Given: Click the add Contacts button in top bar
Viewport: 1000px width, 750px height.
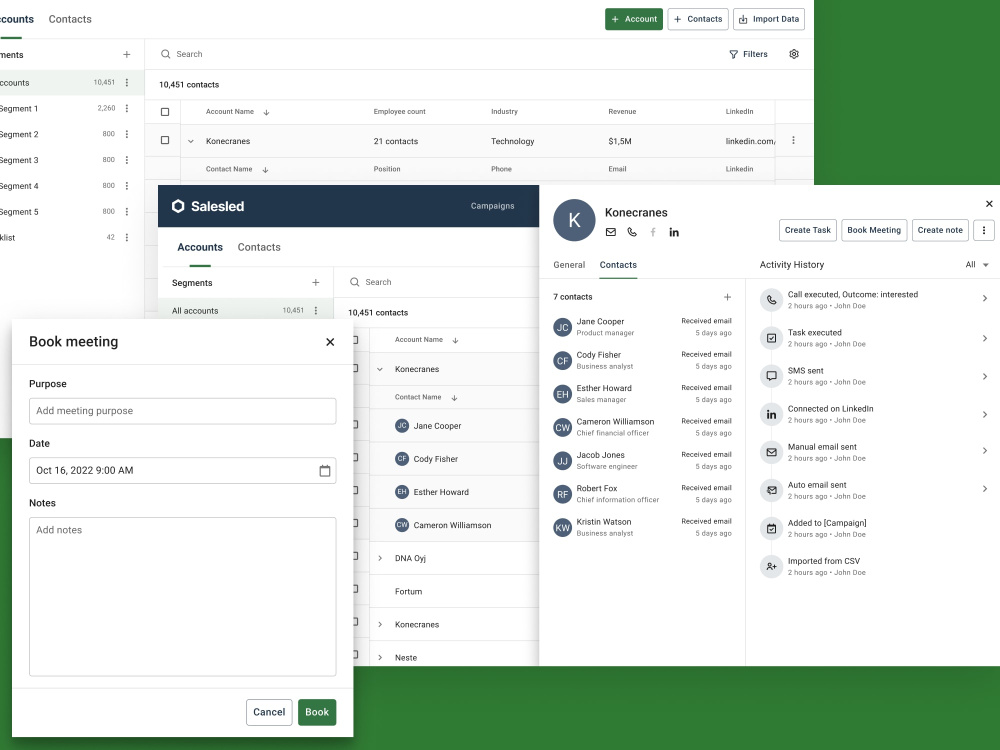Looking at the screenshot, I should 698,19.
